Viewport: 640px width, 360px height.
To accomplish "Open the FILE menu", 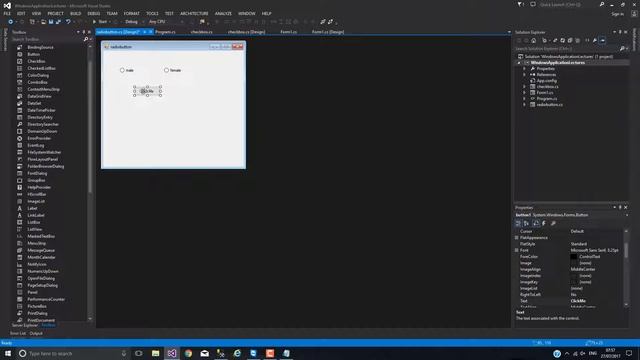I will [x=7, y=13].
